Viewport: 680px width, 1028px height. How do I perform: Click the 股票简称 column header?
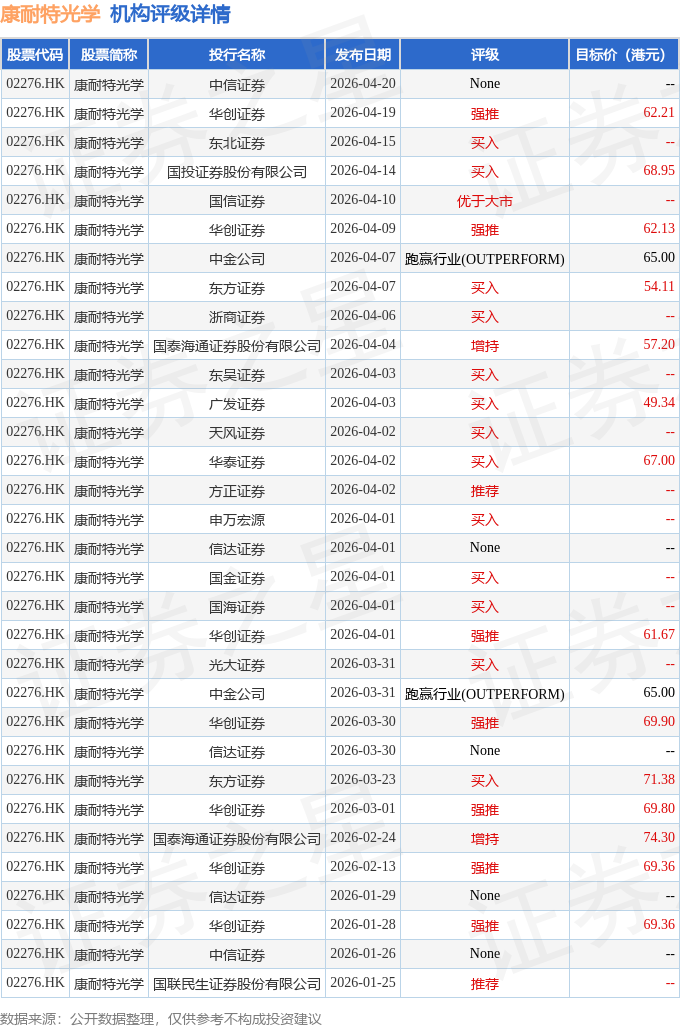109,54
